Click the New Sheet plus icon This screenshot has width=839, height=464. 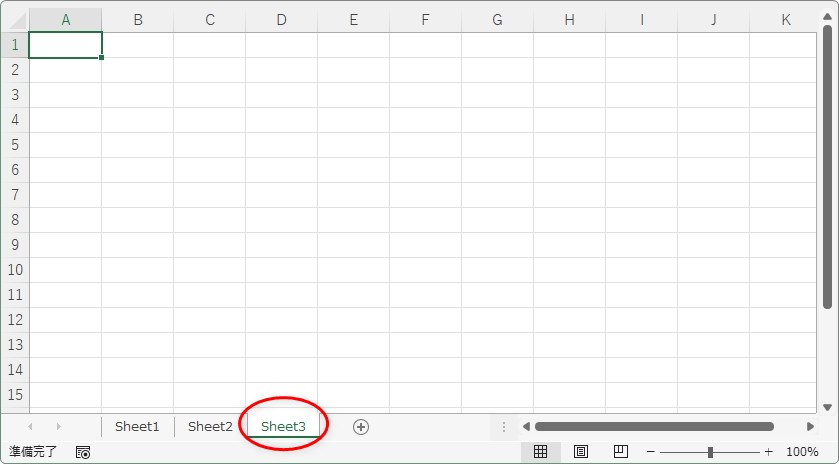[x=361, y=426]
